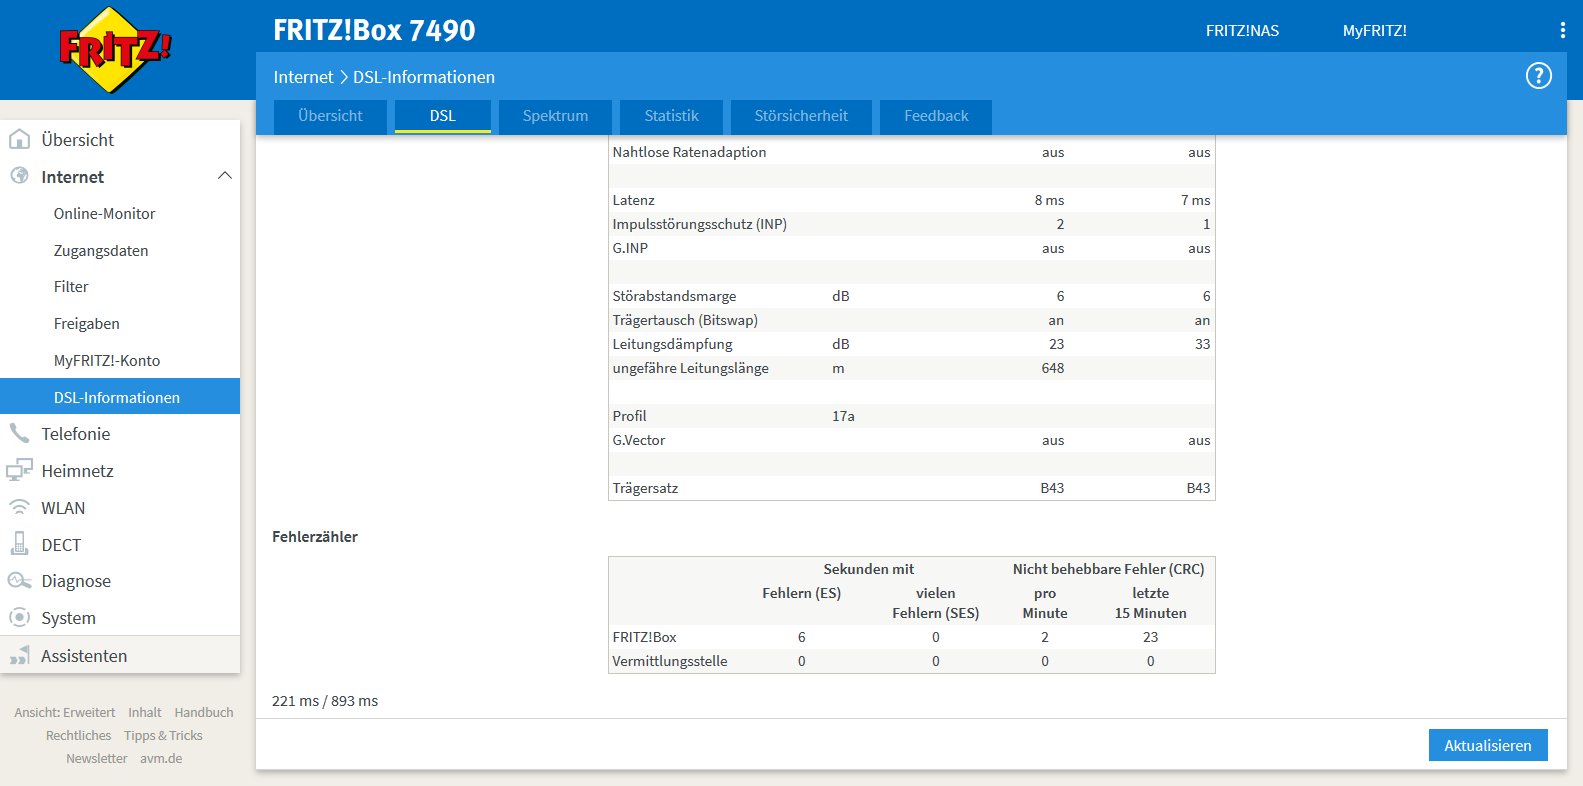This screenshot has height=786, width=1583.
Task: Click the WLAN wifi icon
Action: [19, 507]
